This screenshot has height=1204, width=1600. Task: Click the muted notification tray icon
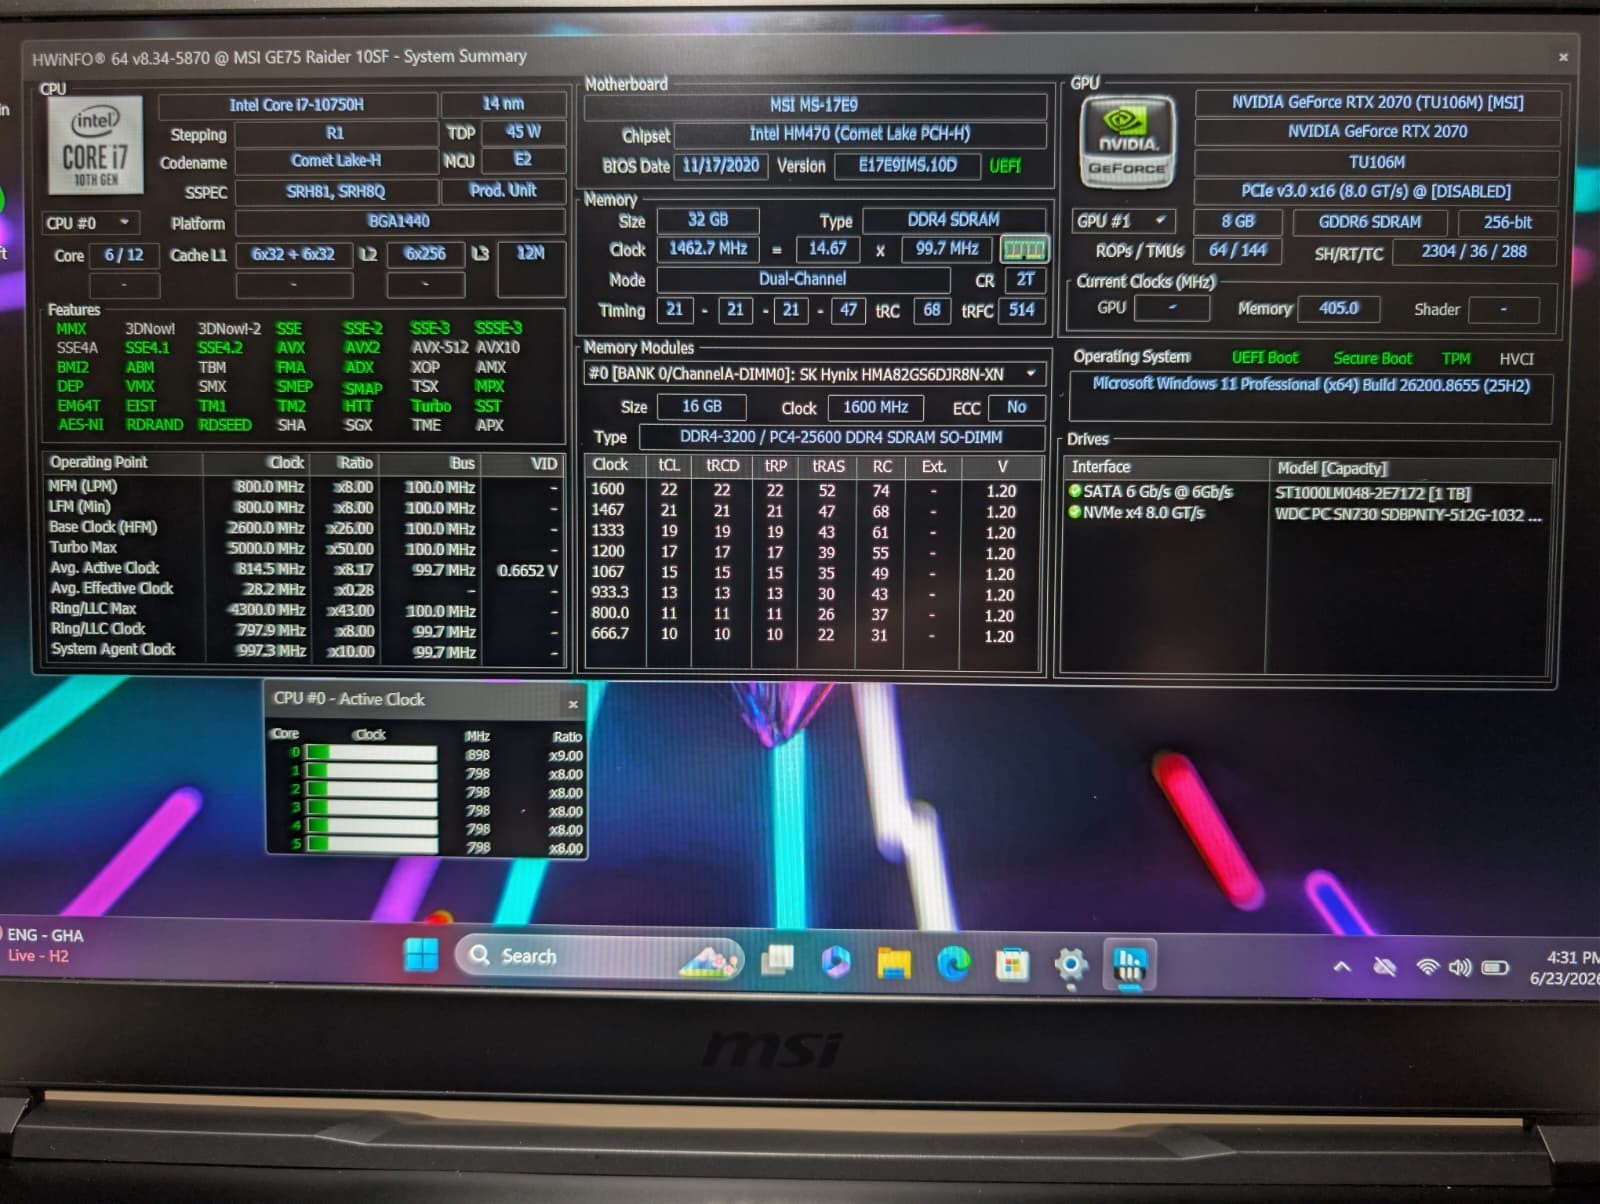click(1385, 967)
